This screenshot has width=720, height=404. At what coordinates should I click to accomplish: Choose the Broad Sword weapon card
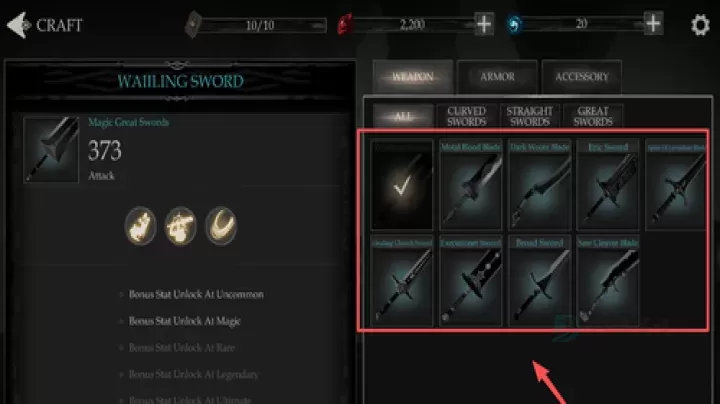pos(539,281)
